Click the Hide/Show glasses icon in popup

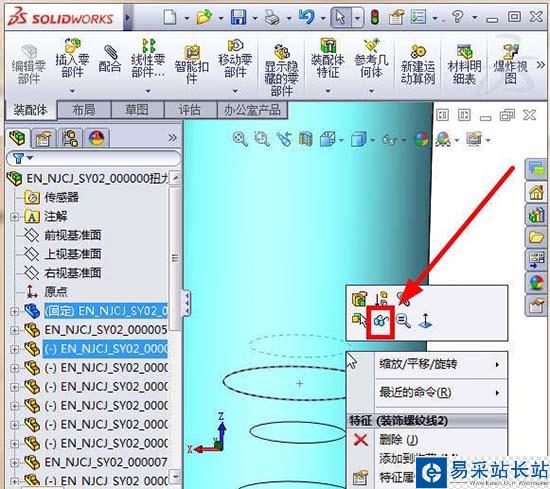[381, 321]
